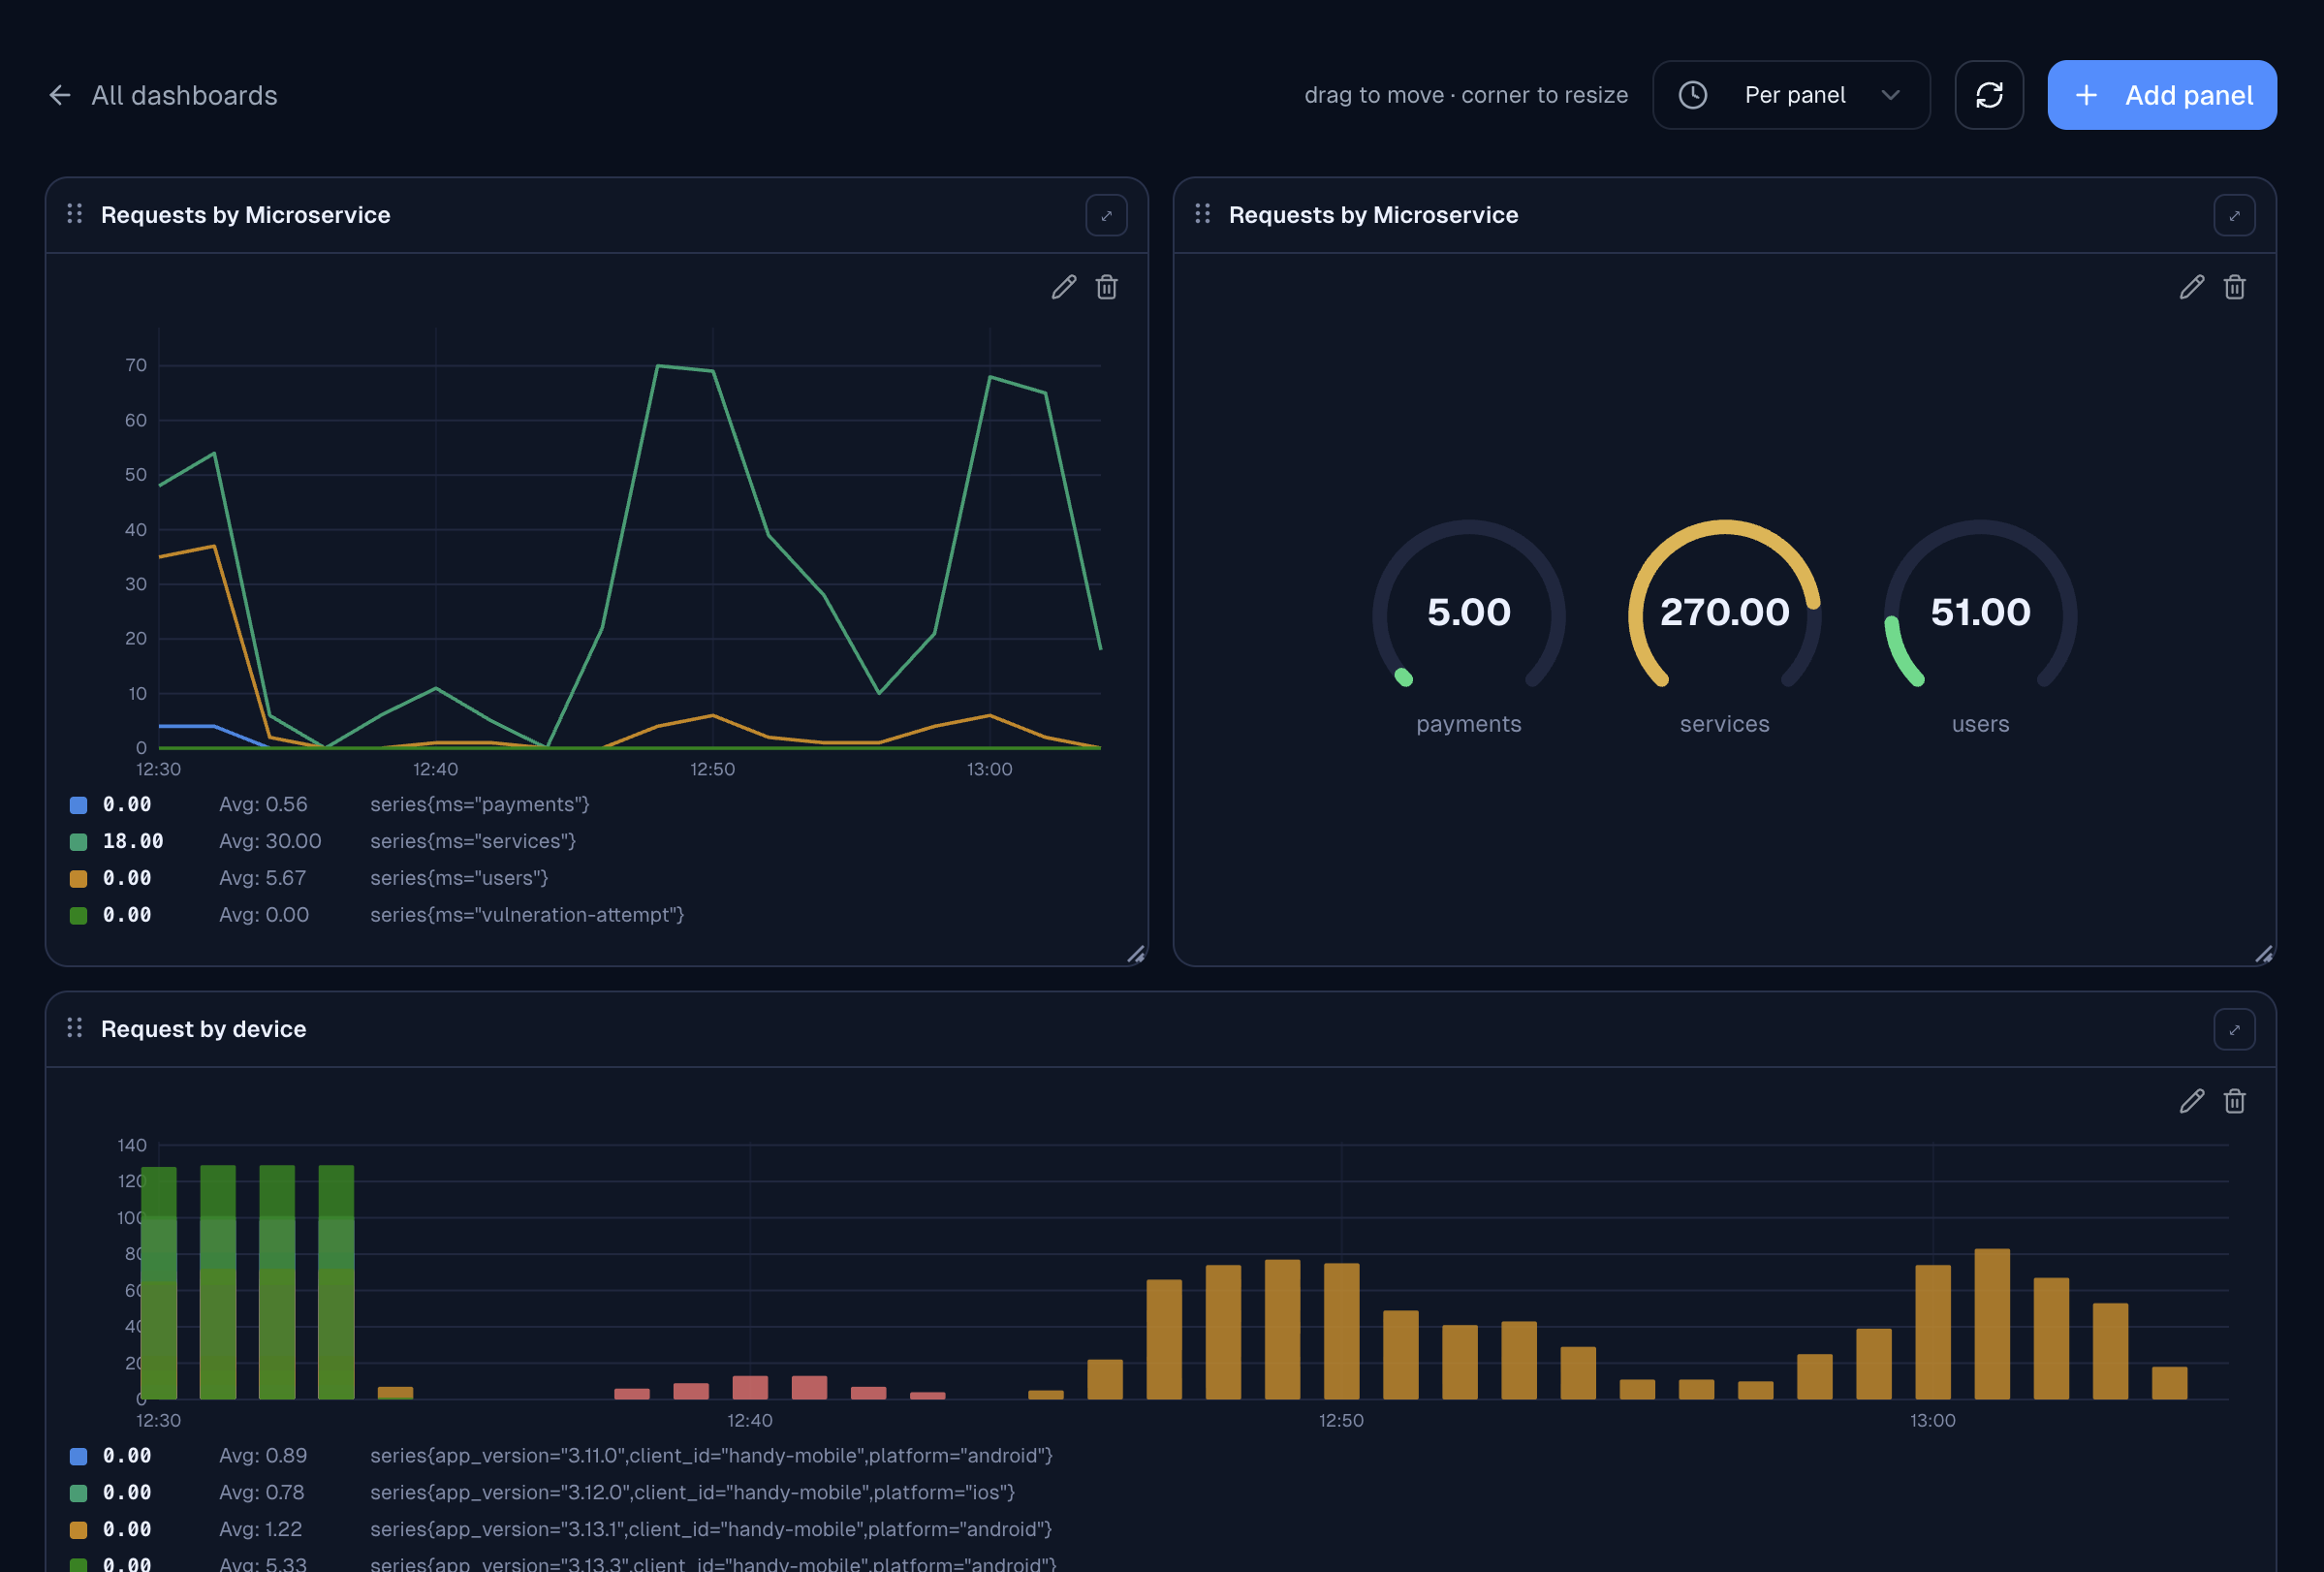Viewport: 2324px width, 1572px height.
Task: Toggle the users series orange legend swatch
Action: pos(78,879)
